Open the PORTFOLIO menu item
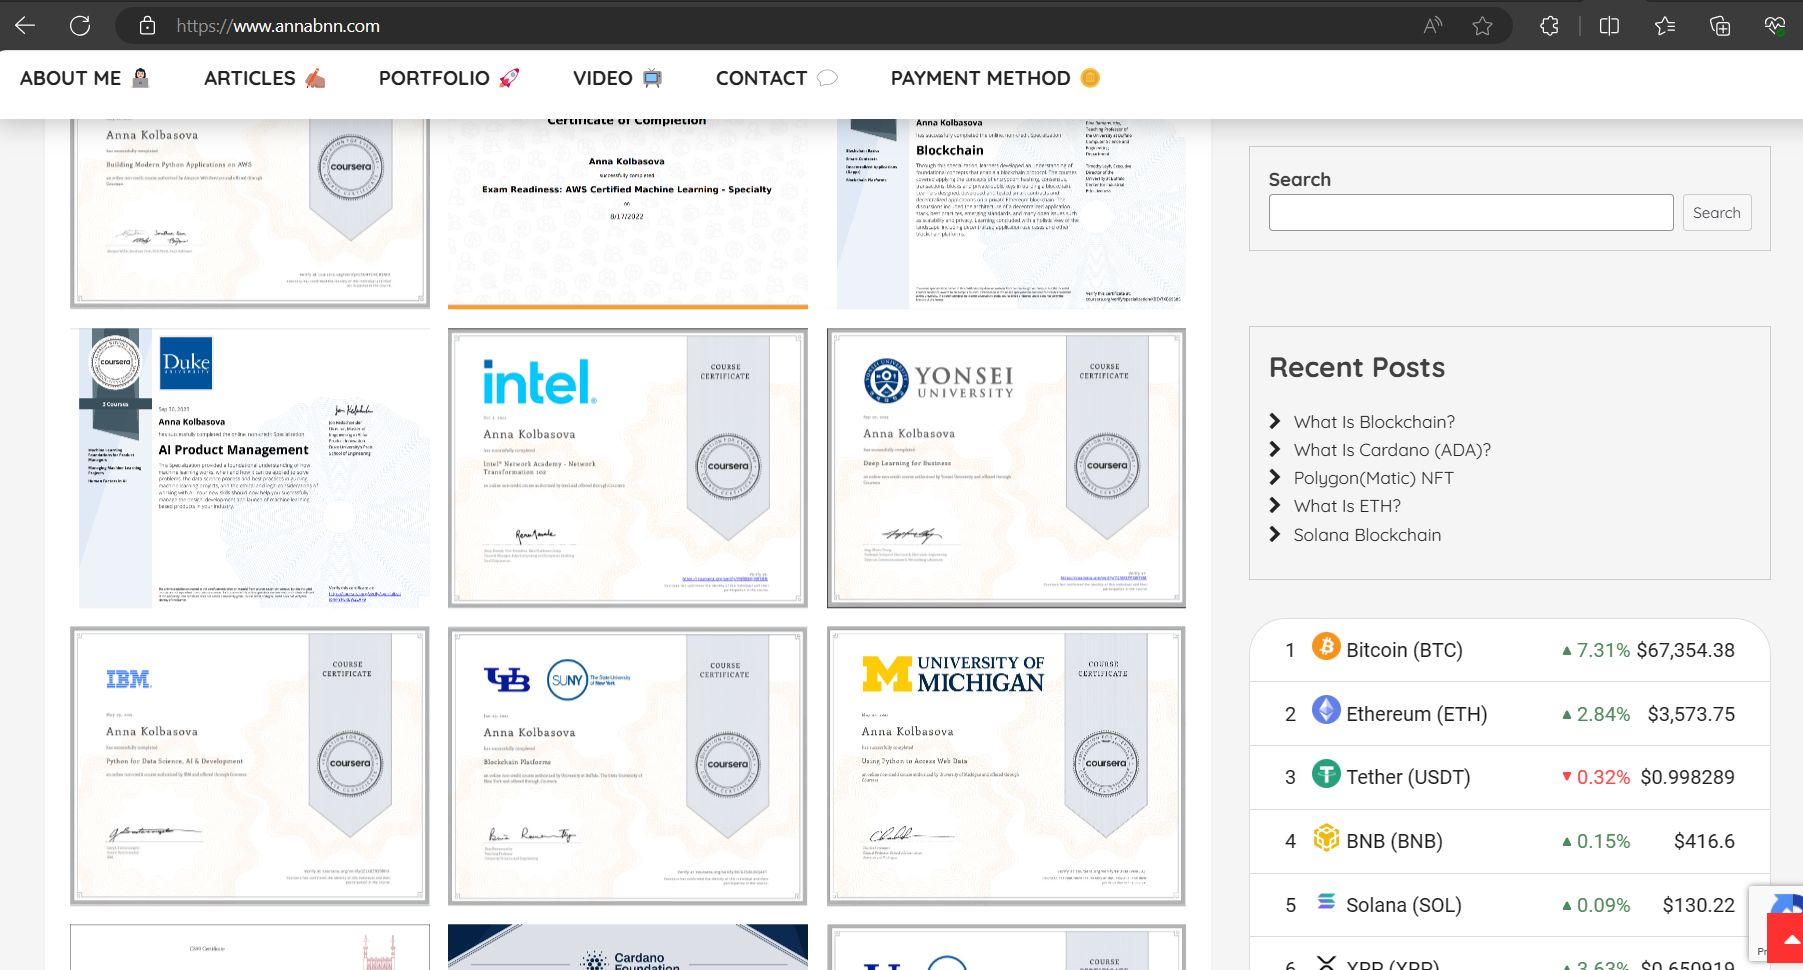Screen dimensions: 1803x970 point(449,78)
